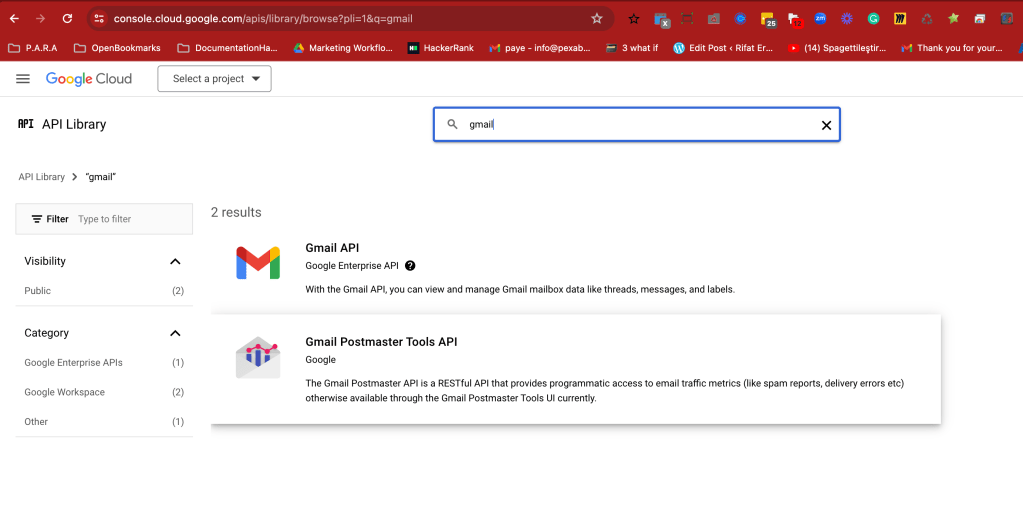This screenshot has width=1023, height=523.
Task: Click the screenshot capture frame extension icon
Action: point(687,19)
